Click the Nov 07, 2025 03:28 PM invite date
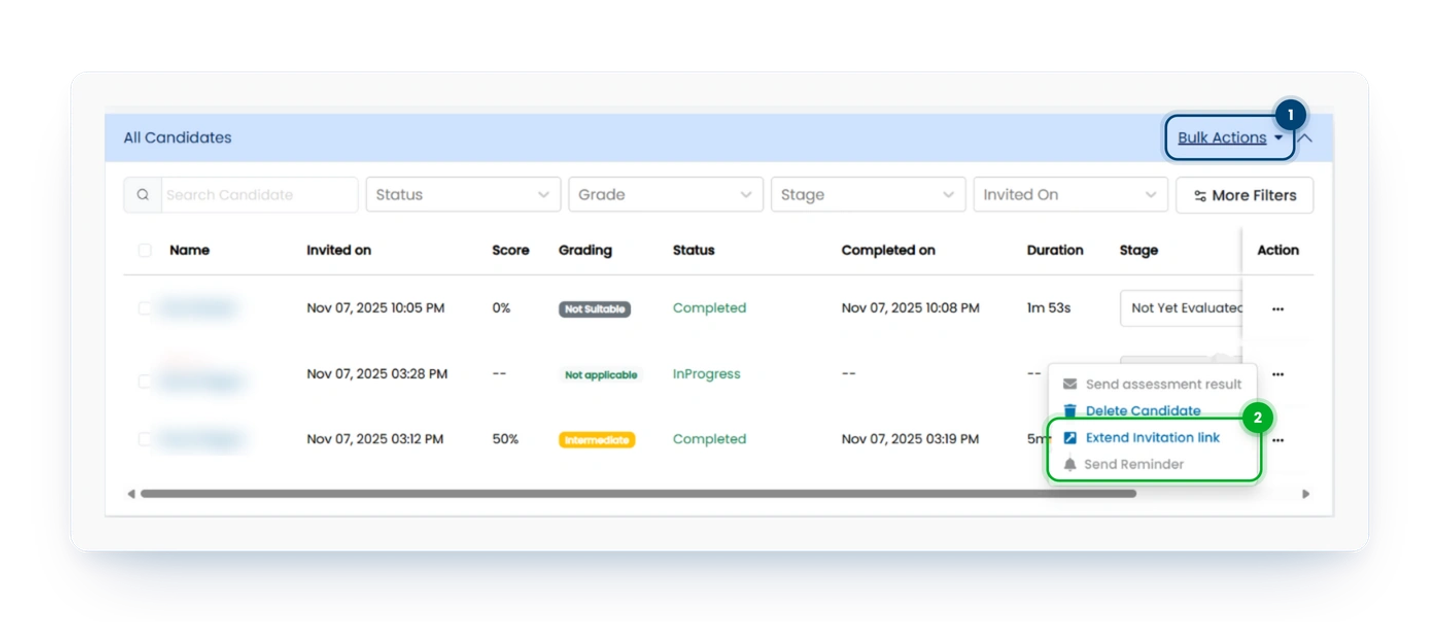This screenshot has width=1440, height=622. (x=377, y=374)
